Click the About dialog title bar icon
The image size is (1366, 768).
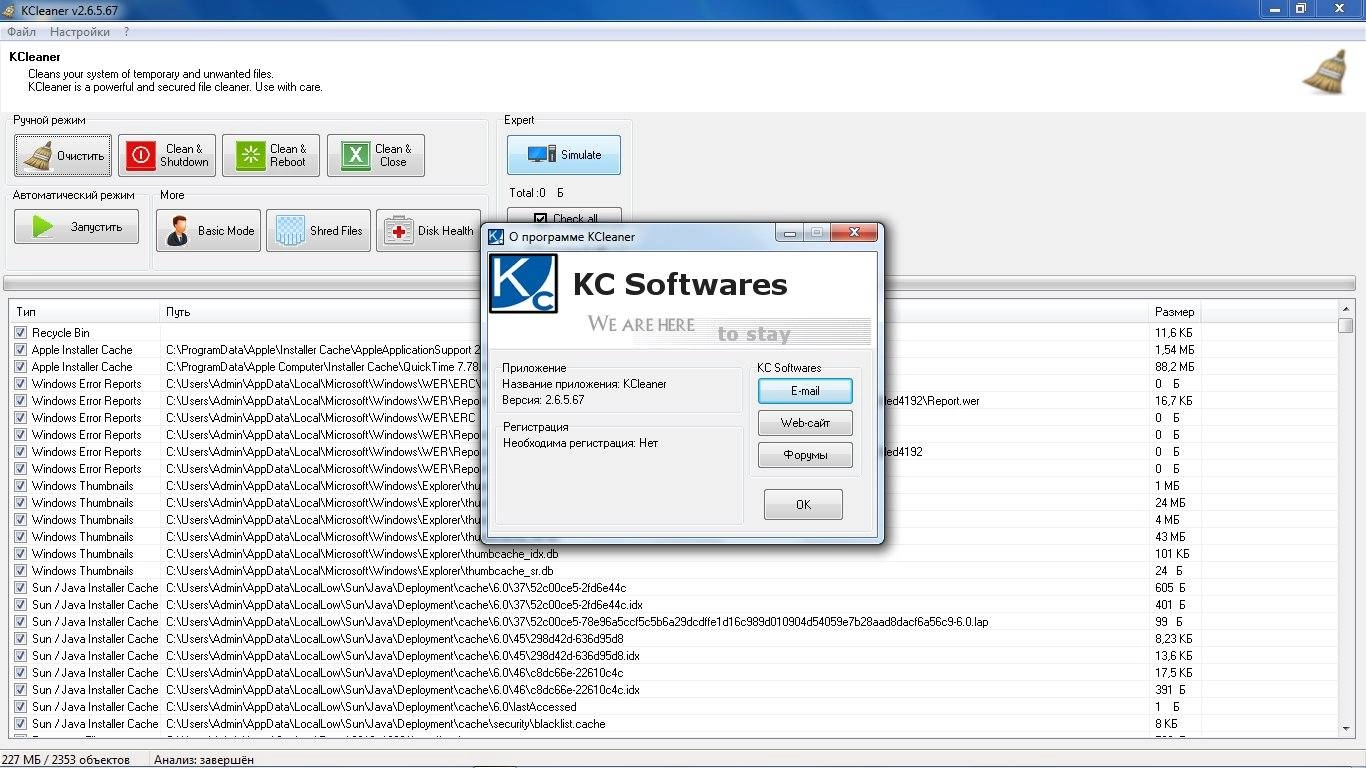click(495, 236)
